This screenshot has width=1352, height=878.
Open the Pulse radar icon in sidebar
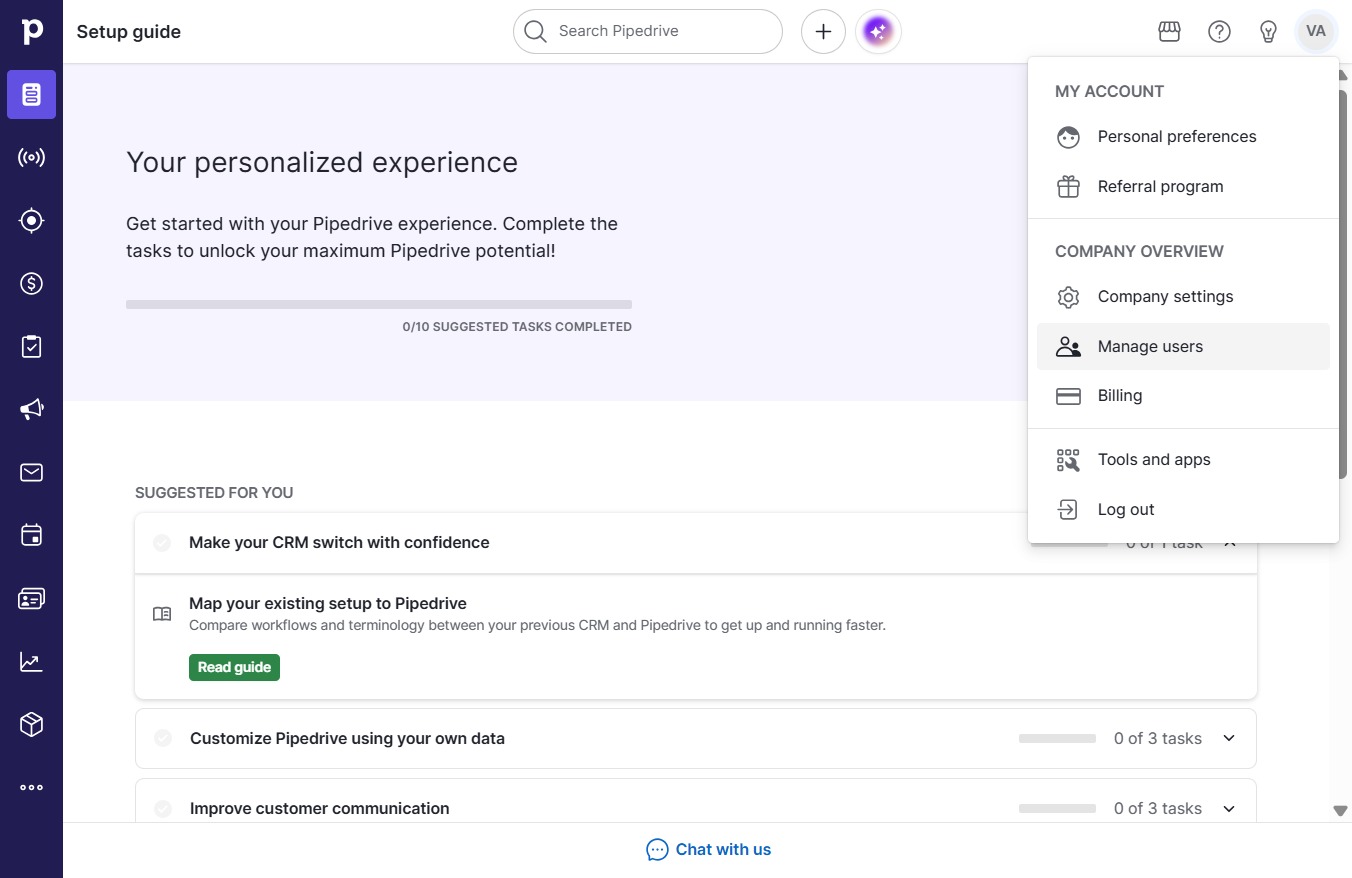coord(31,158)
